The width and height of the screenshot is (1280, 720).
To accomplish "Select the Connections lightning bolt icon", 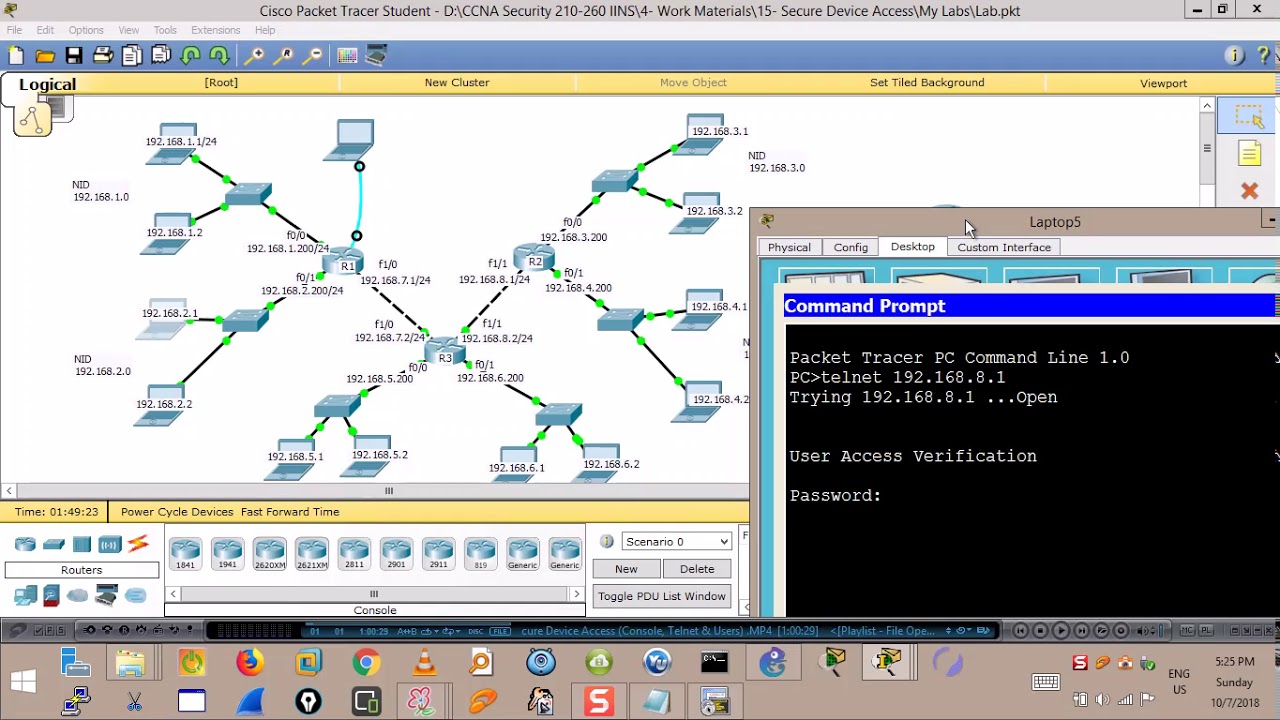I will click(138, 544).
